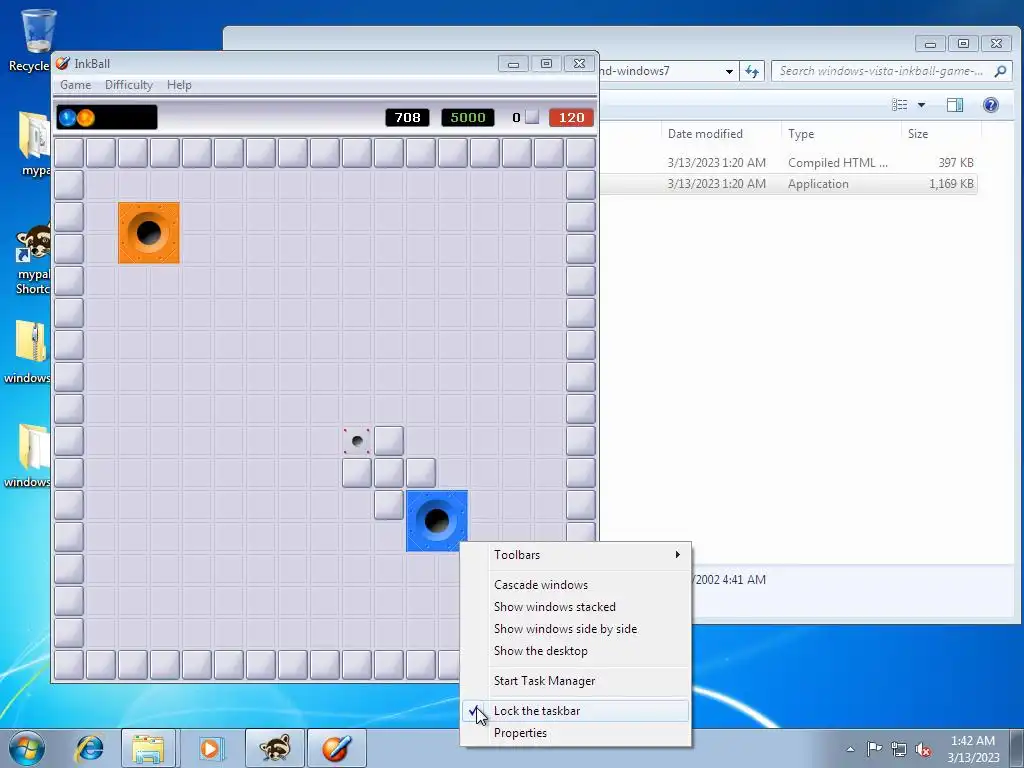Open the view options dropdown arrow
Viewport: 1024px width, 768px height.
click(x=921, y=104)
